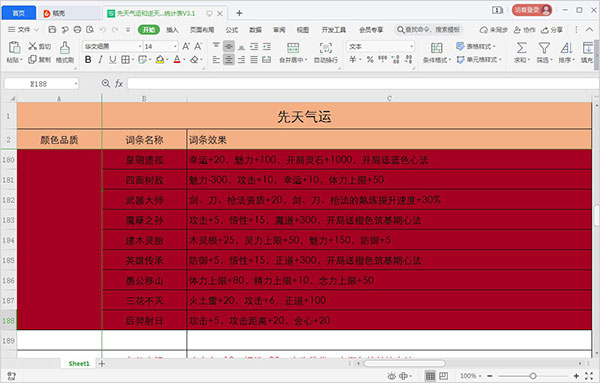Select the Sheet1 tab

point(79,363)
